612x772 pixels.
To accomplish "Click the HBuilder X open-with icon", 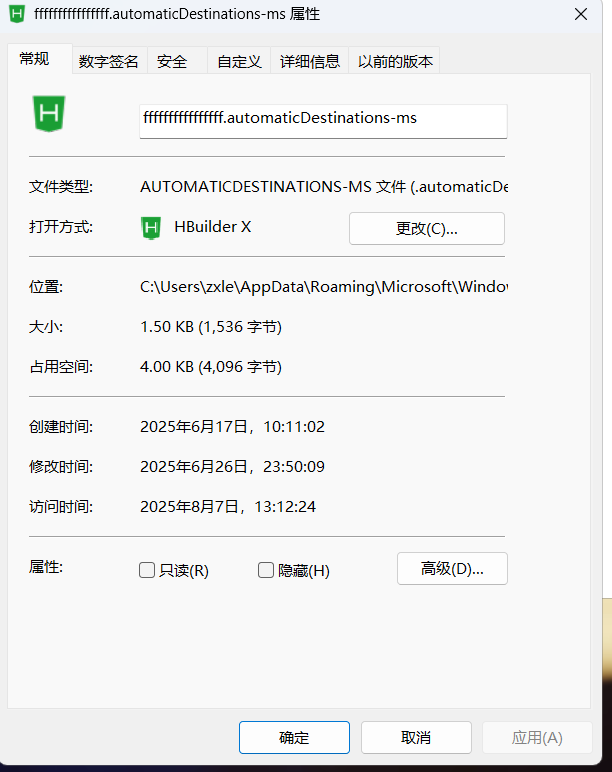I will pyautogui.click(x=150, y=227).
